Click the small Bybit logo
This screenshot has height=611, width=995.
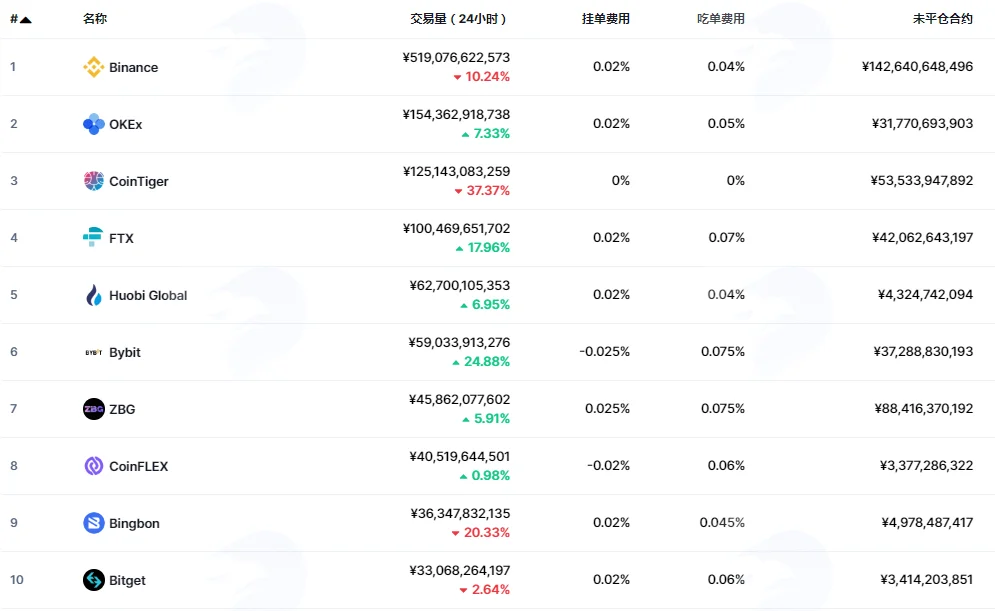click(x=93, y=352)
